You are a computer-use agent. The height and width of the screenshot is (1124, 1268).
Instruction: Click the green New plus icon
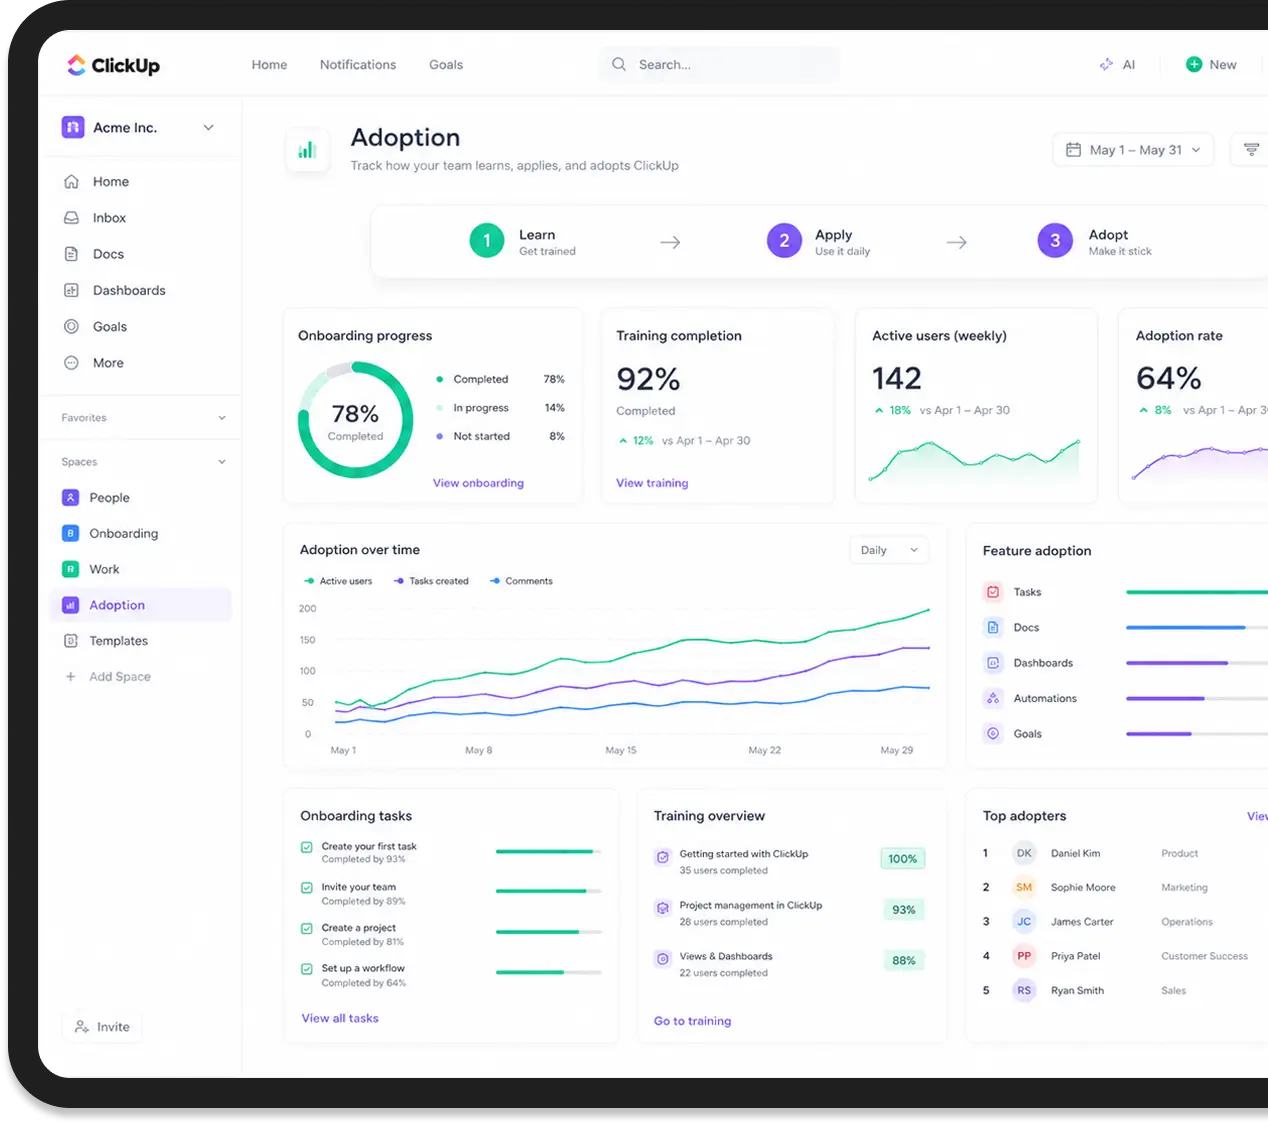1193,64
